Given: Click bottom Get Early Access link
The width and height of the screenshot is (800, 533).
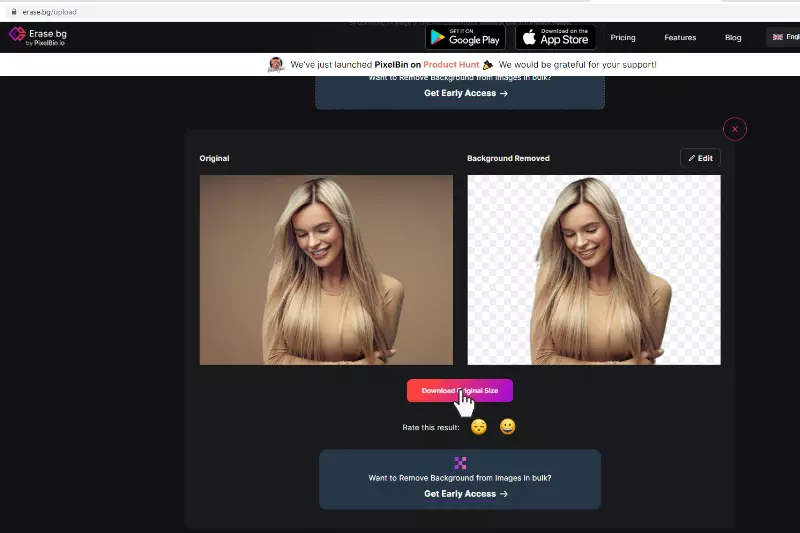Looking at the screenshot, I should coord(466,494).
